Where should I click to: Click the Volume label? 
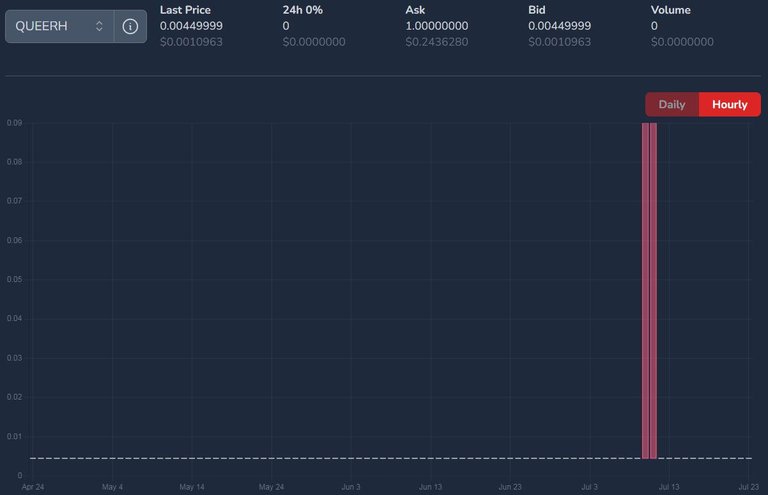[x=671, y=10]
